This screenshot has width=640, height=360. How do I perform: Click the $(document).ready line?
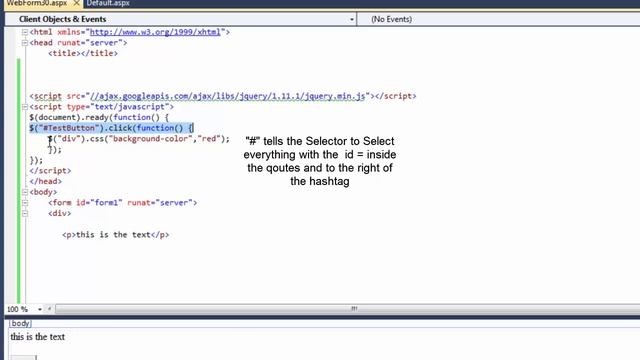click(x=99, y=117)
